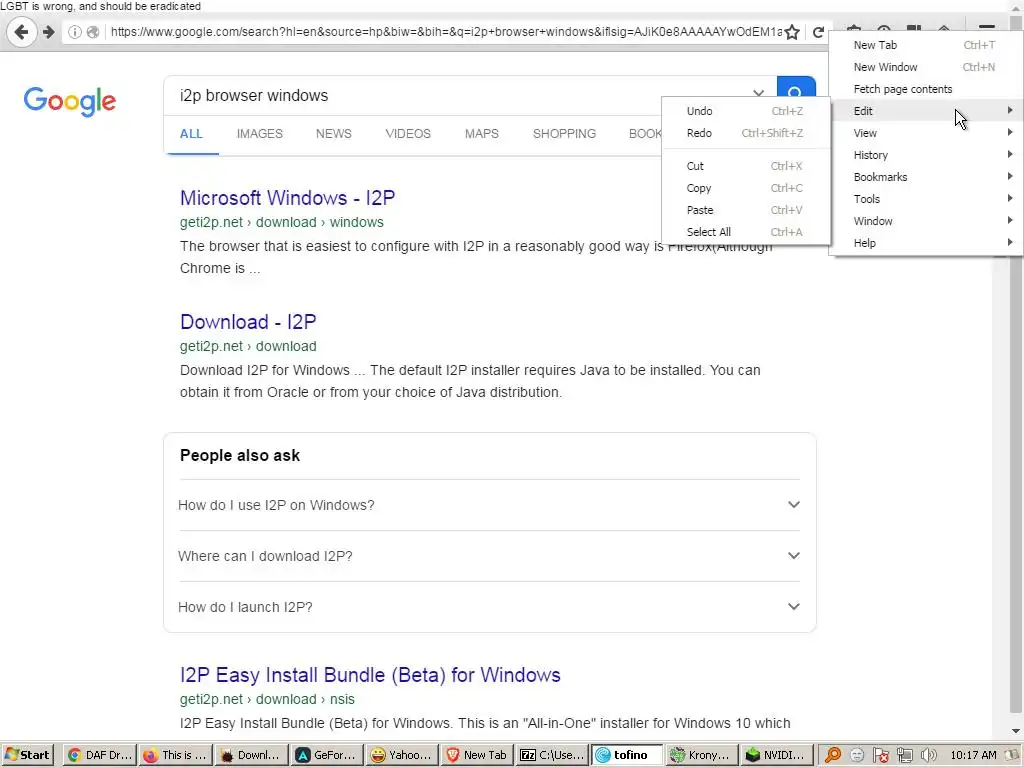Switch to the ALL search tab

click(x=191, y=134)
